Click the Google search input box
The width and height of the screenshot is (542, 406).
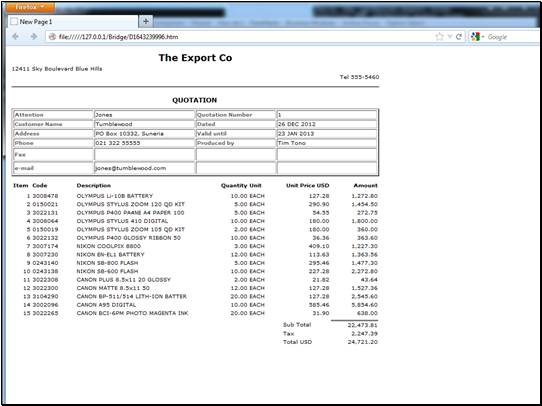(x=513, y=37)
